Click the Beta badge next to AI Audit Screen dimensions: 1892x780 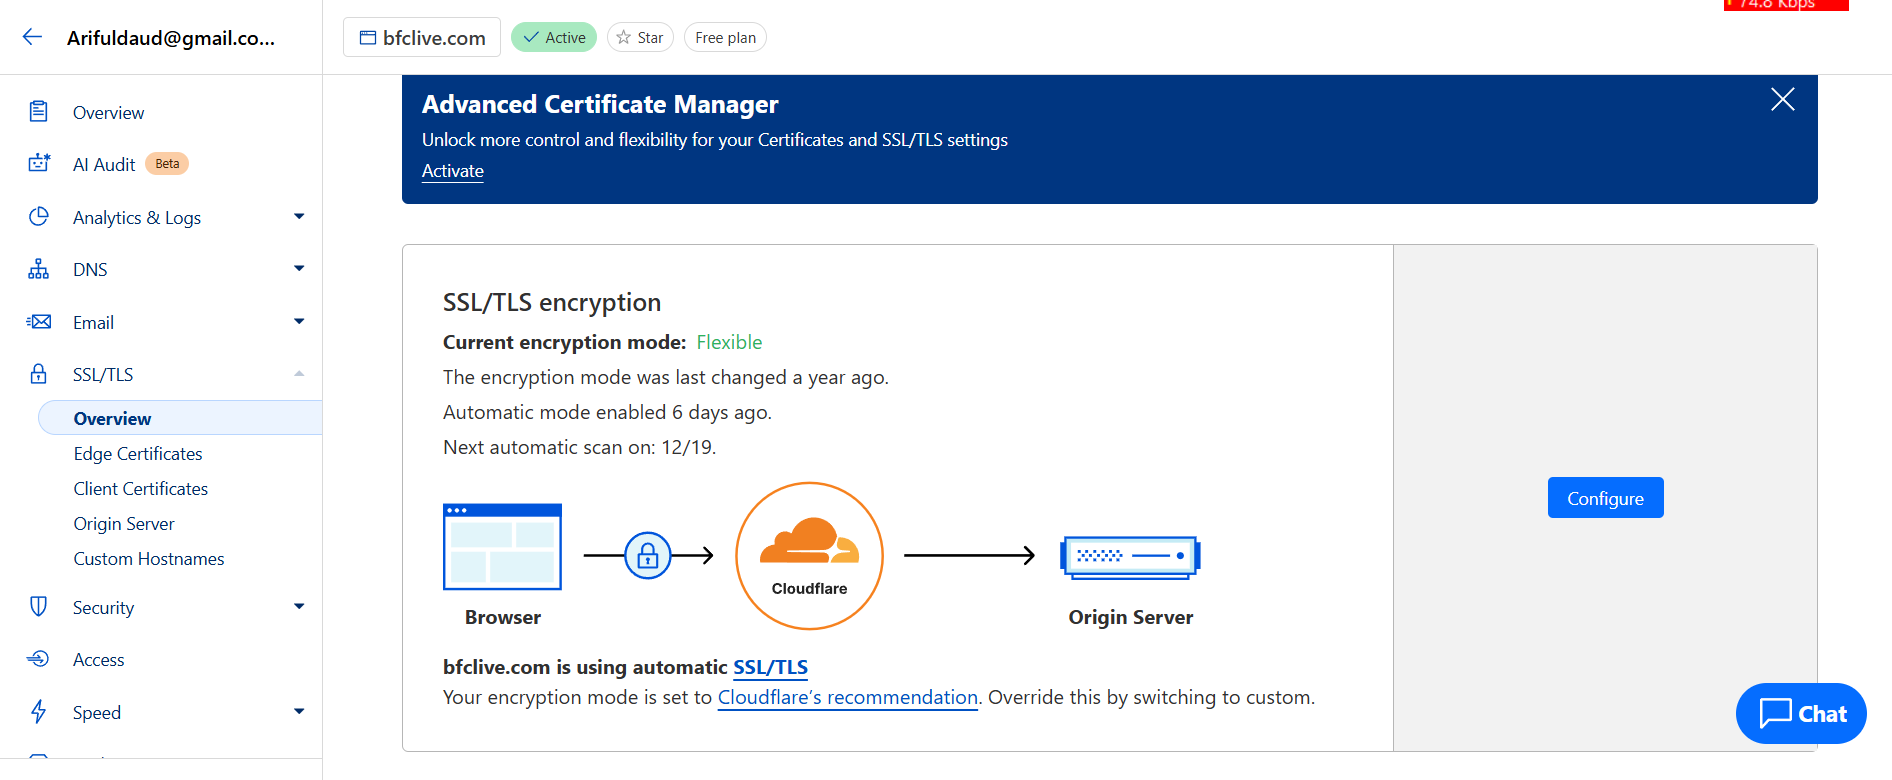point(167,163)
